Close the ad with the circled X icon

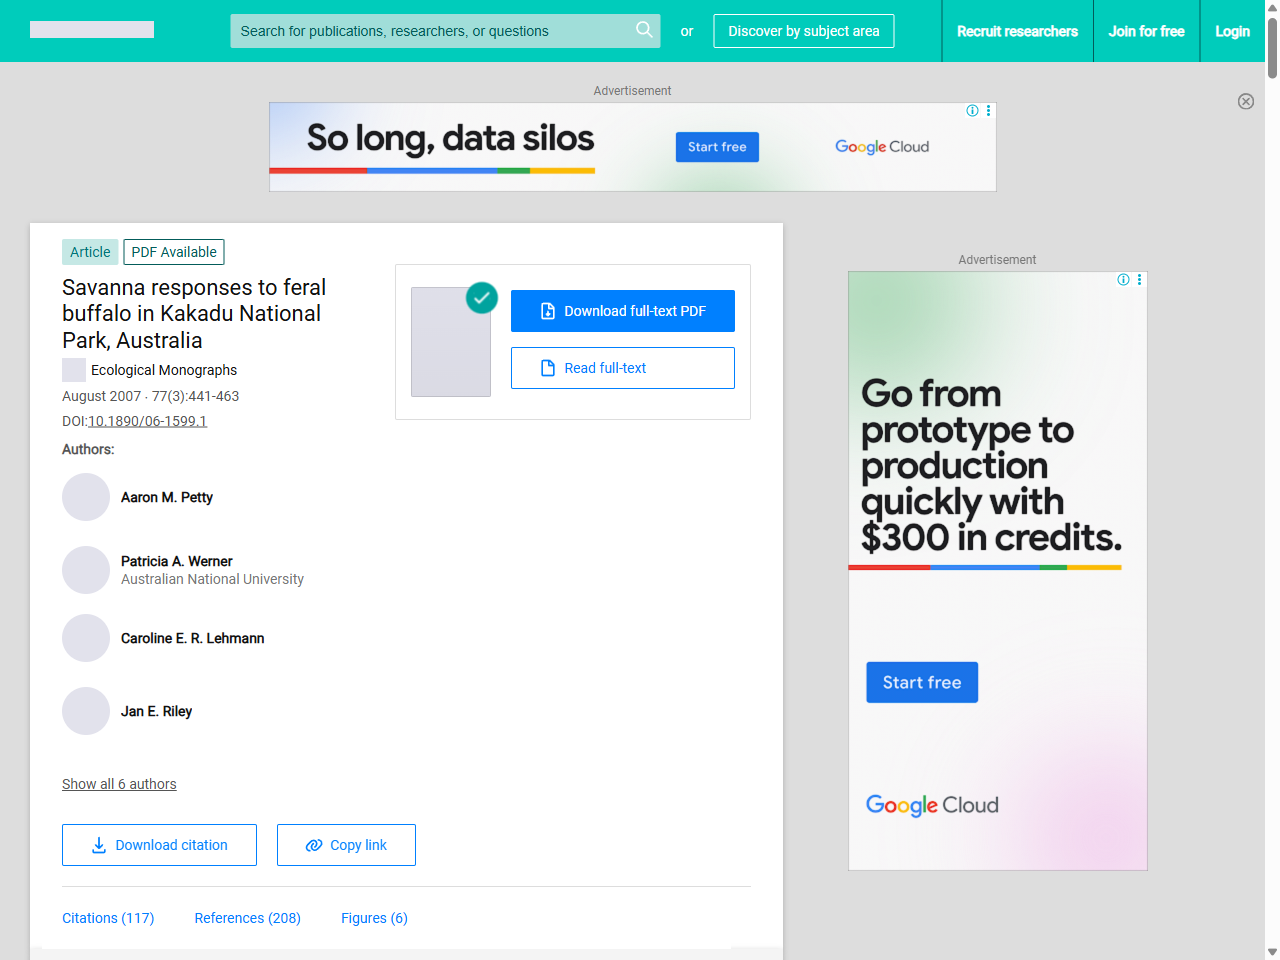1245,101
